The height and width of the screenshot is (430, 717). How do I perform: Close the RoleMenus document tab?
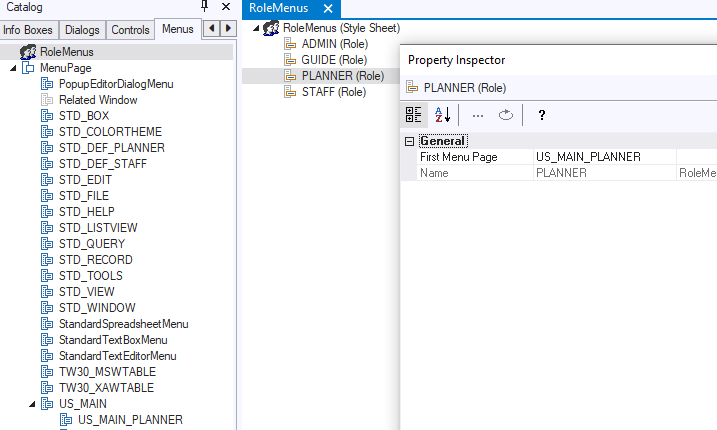click(328, 8)
